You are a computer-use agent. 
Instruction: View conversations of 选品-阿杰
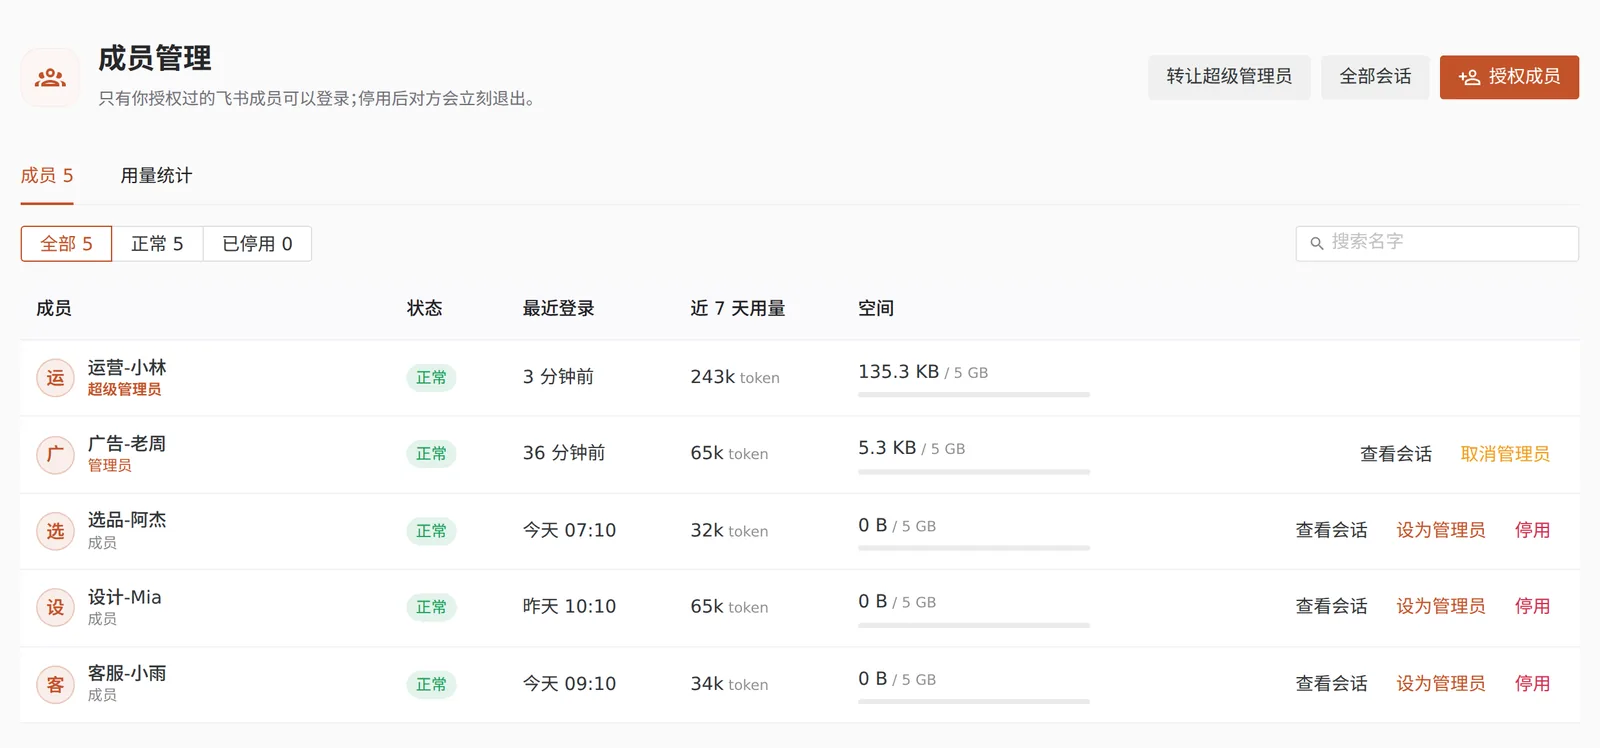click(x=1331, y=530)
